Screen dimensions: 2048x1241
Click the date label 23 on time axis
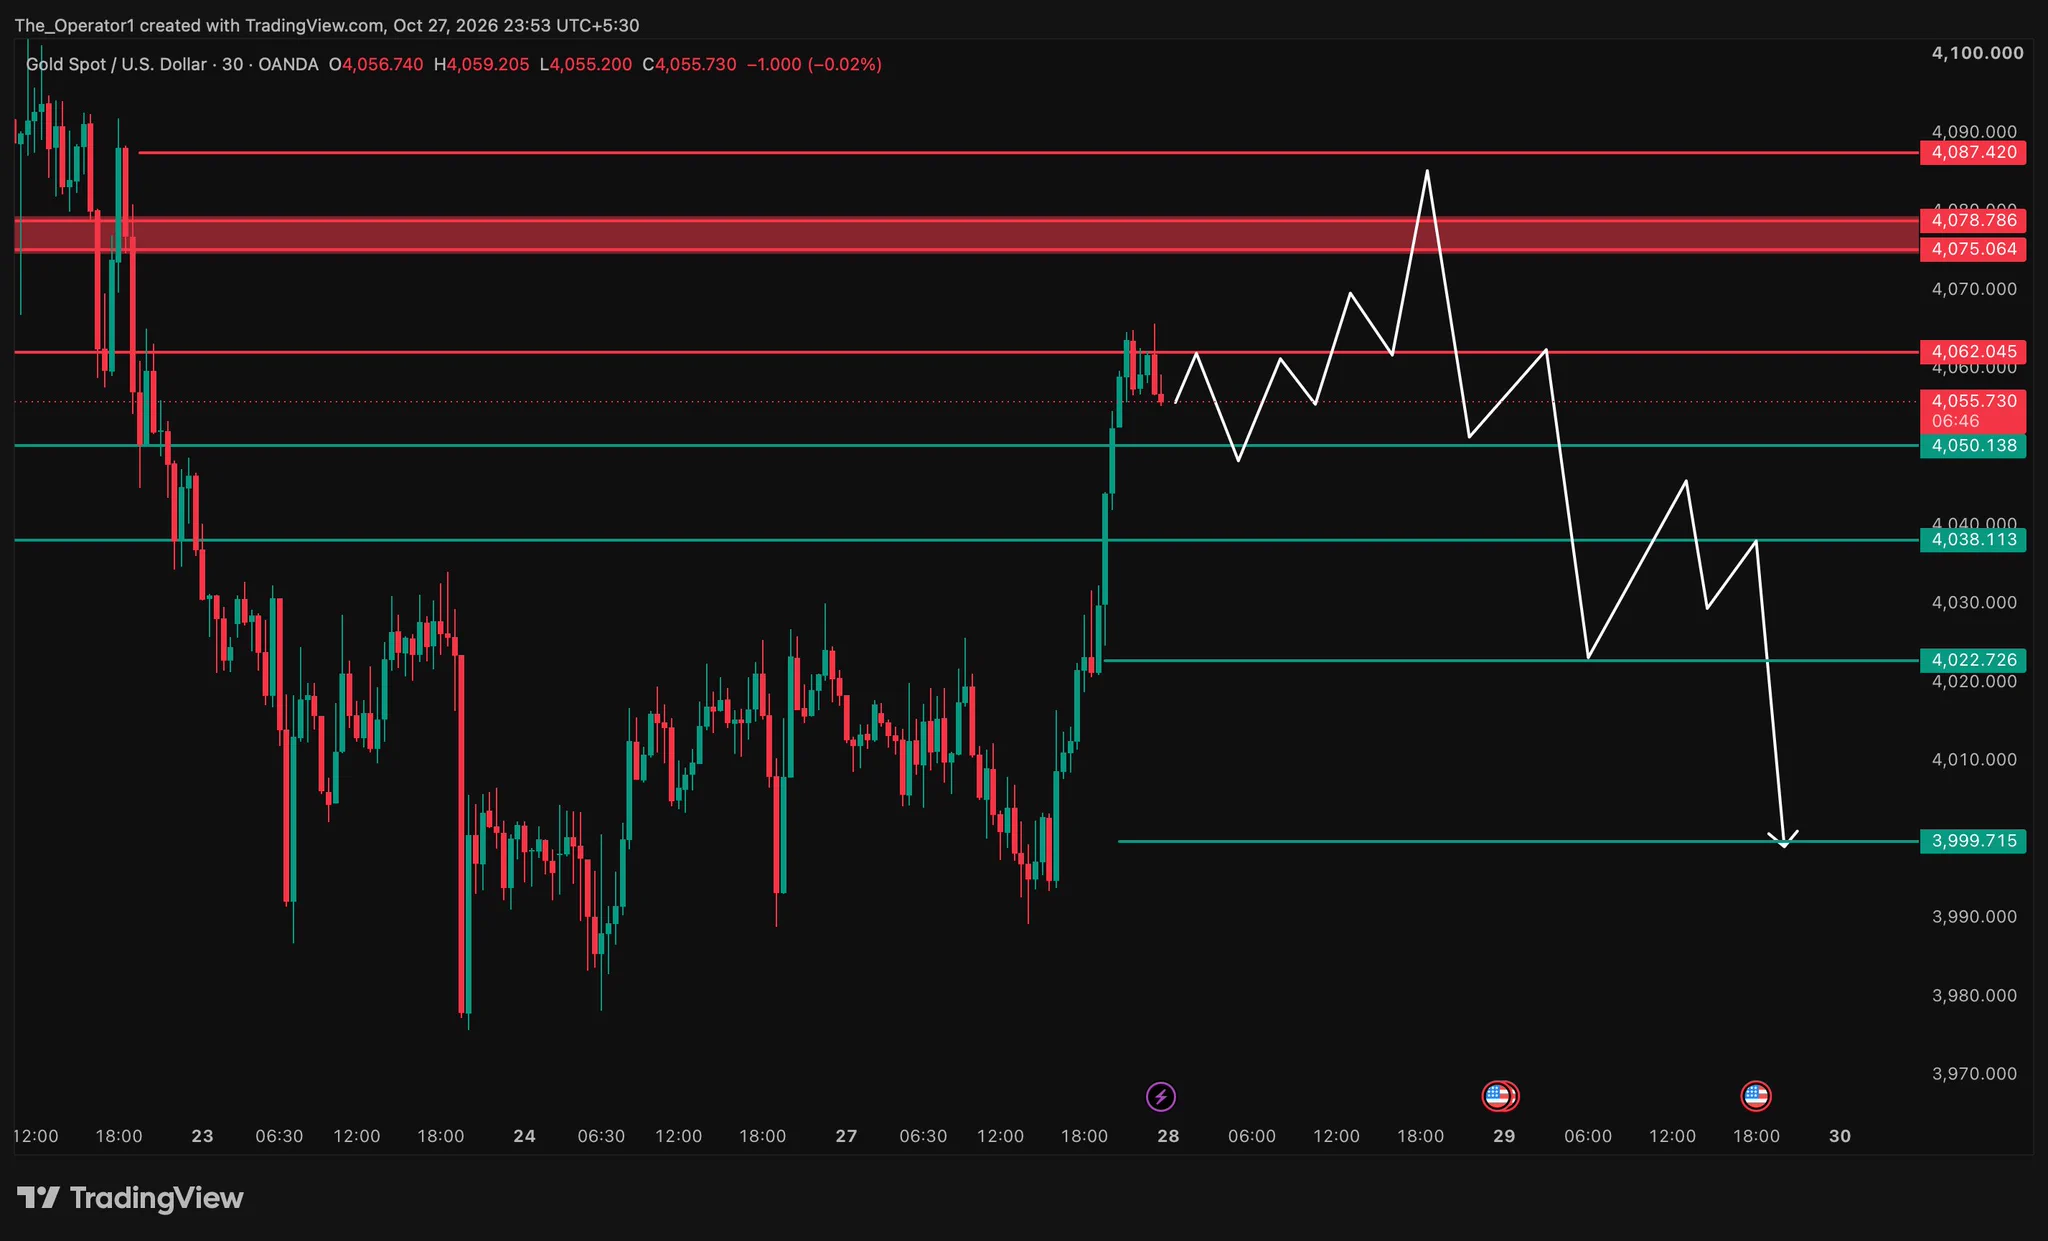click(202, 1136)
